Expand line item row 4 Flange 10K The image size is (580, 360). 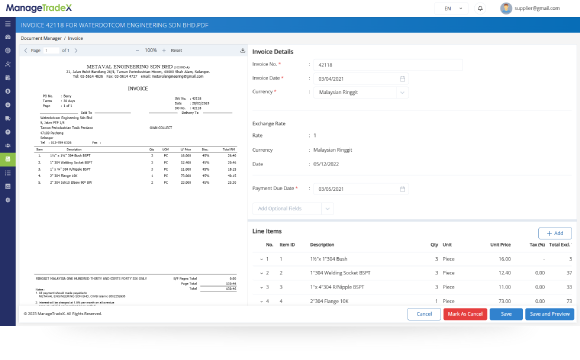coord(261,301)
